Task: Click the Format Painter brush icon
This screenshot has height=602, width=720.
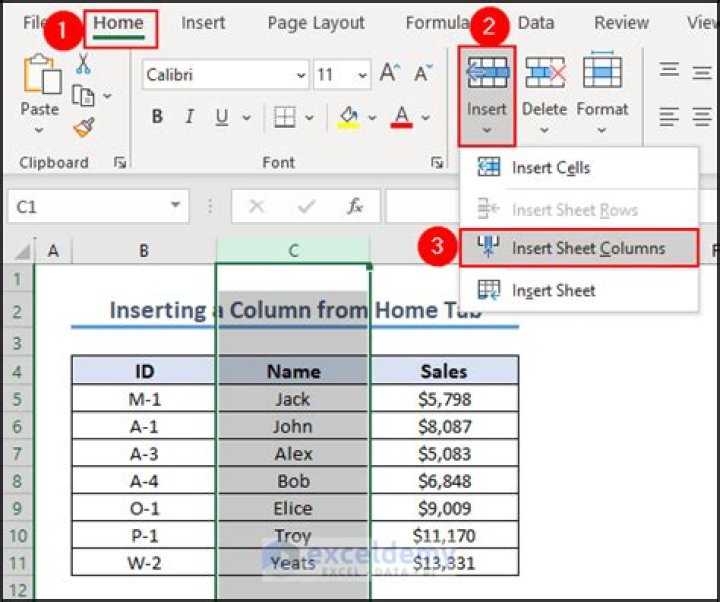Action: coord(84,128)
